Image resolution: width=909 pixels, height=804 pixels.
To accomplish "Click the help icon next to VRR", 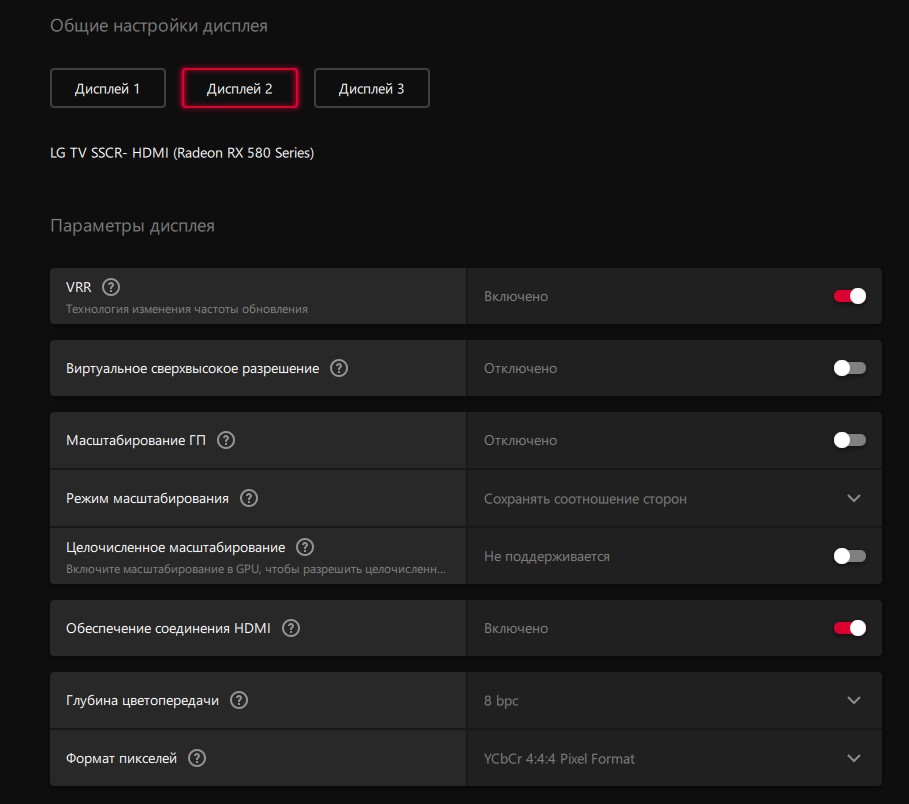I will point(111,287).
